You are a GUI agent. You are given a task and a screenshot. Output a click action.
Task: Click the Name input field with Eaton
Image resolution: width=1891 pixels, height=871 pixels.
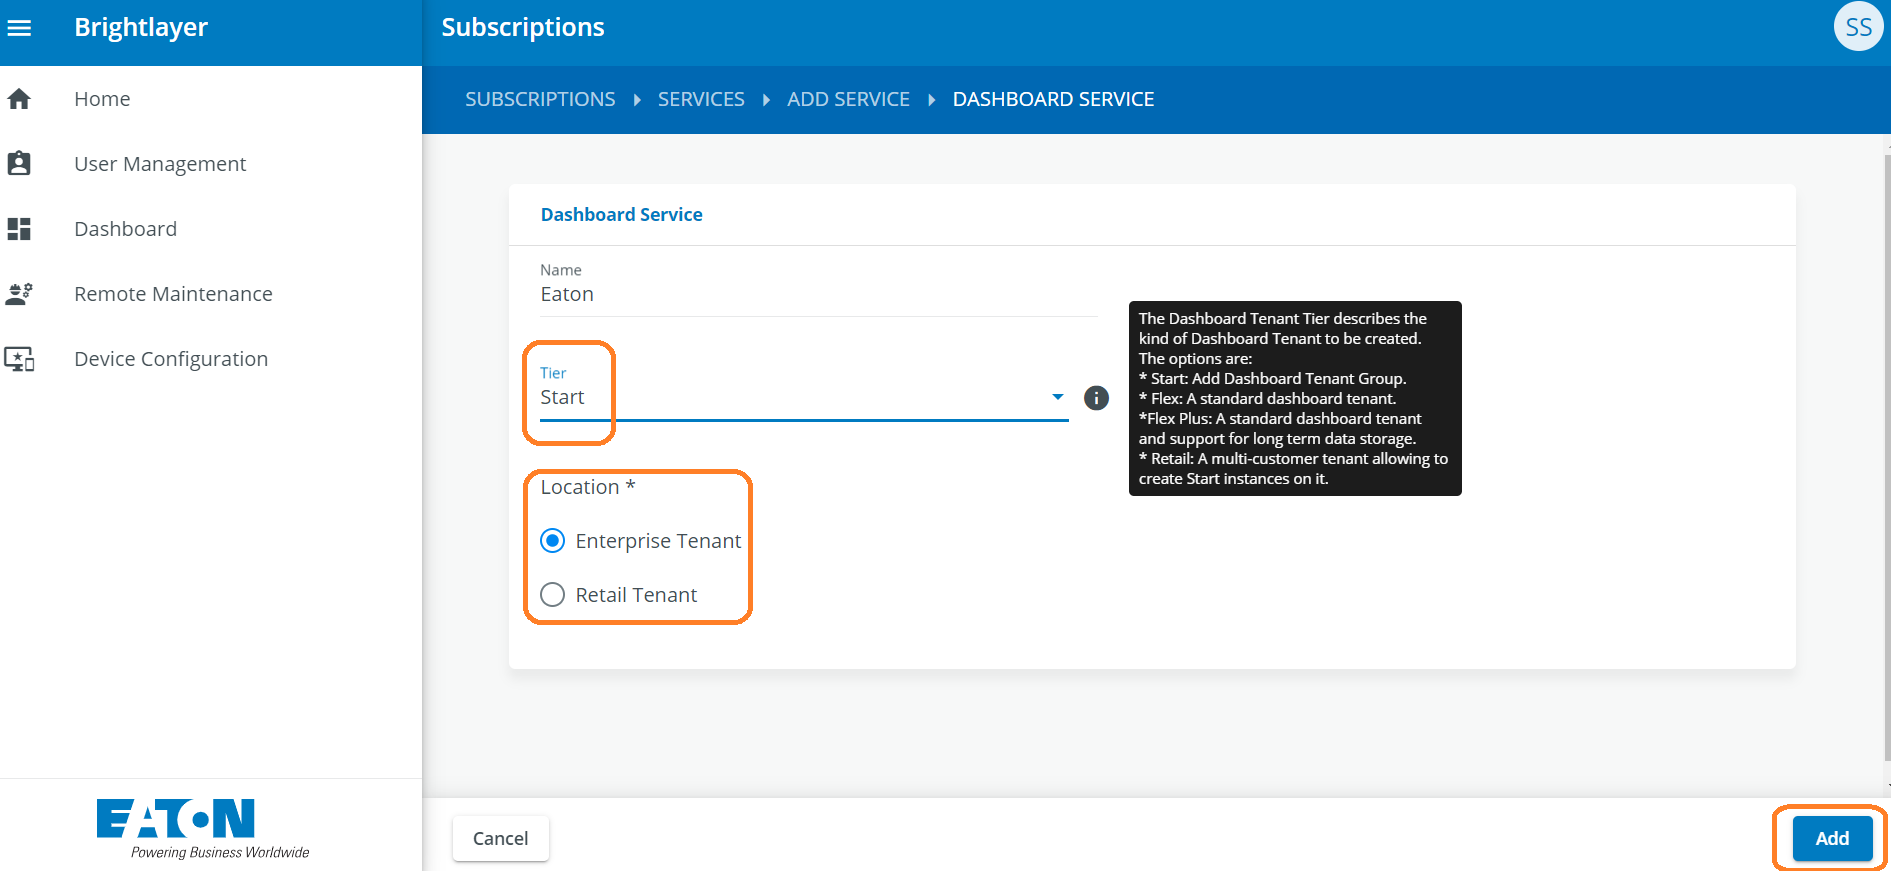click(x=819, y=294)
